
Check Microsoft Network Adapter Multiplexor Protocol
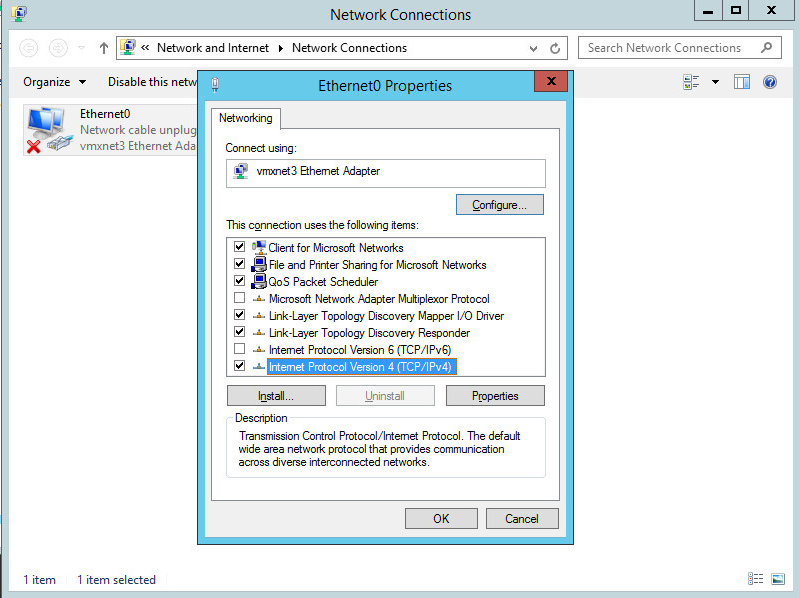point(239,297)
